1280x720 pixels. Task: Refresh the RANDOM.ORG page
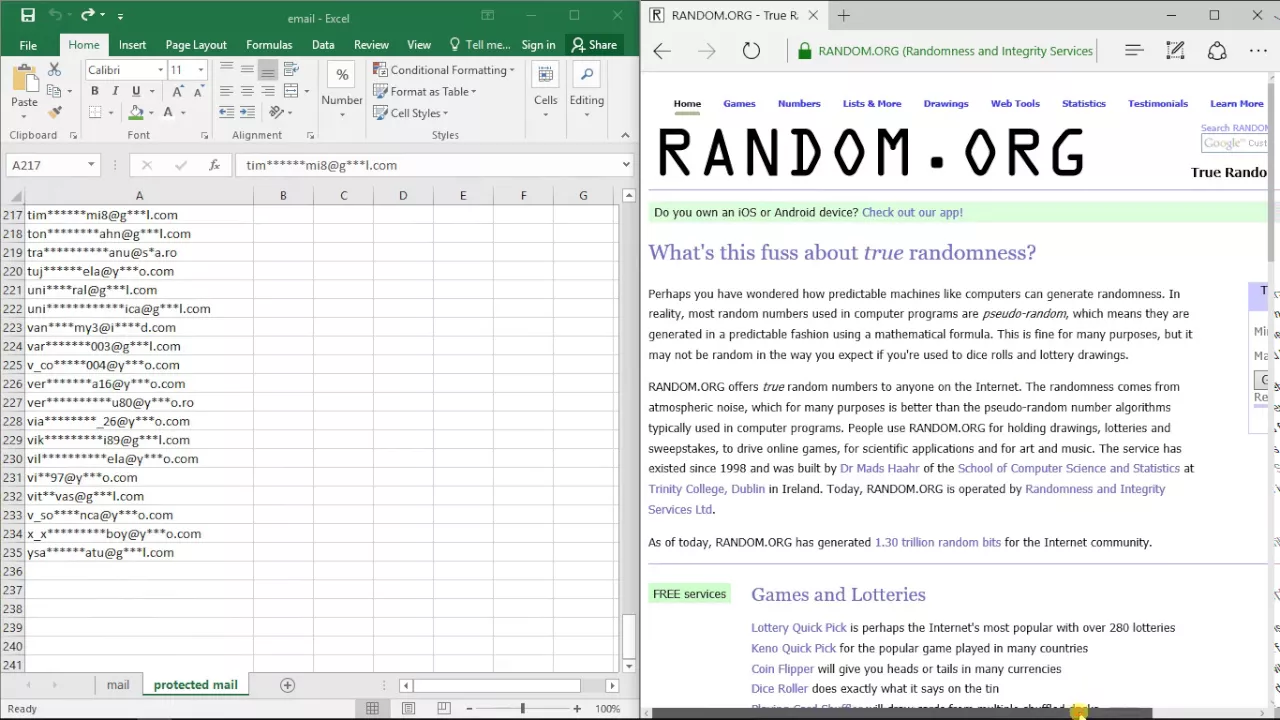(x=751, y=51)
